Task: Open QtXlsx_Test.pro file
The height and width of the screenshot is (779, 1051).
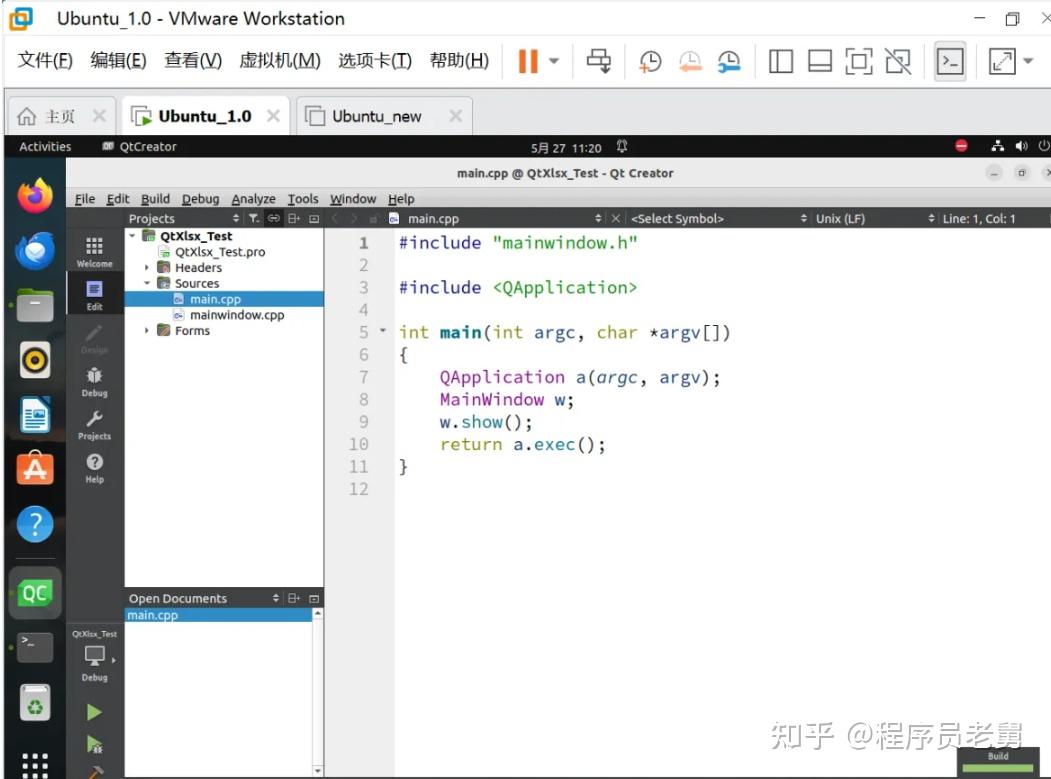Action: pos(220,252)
